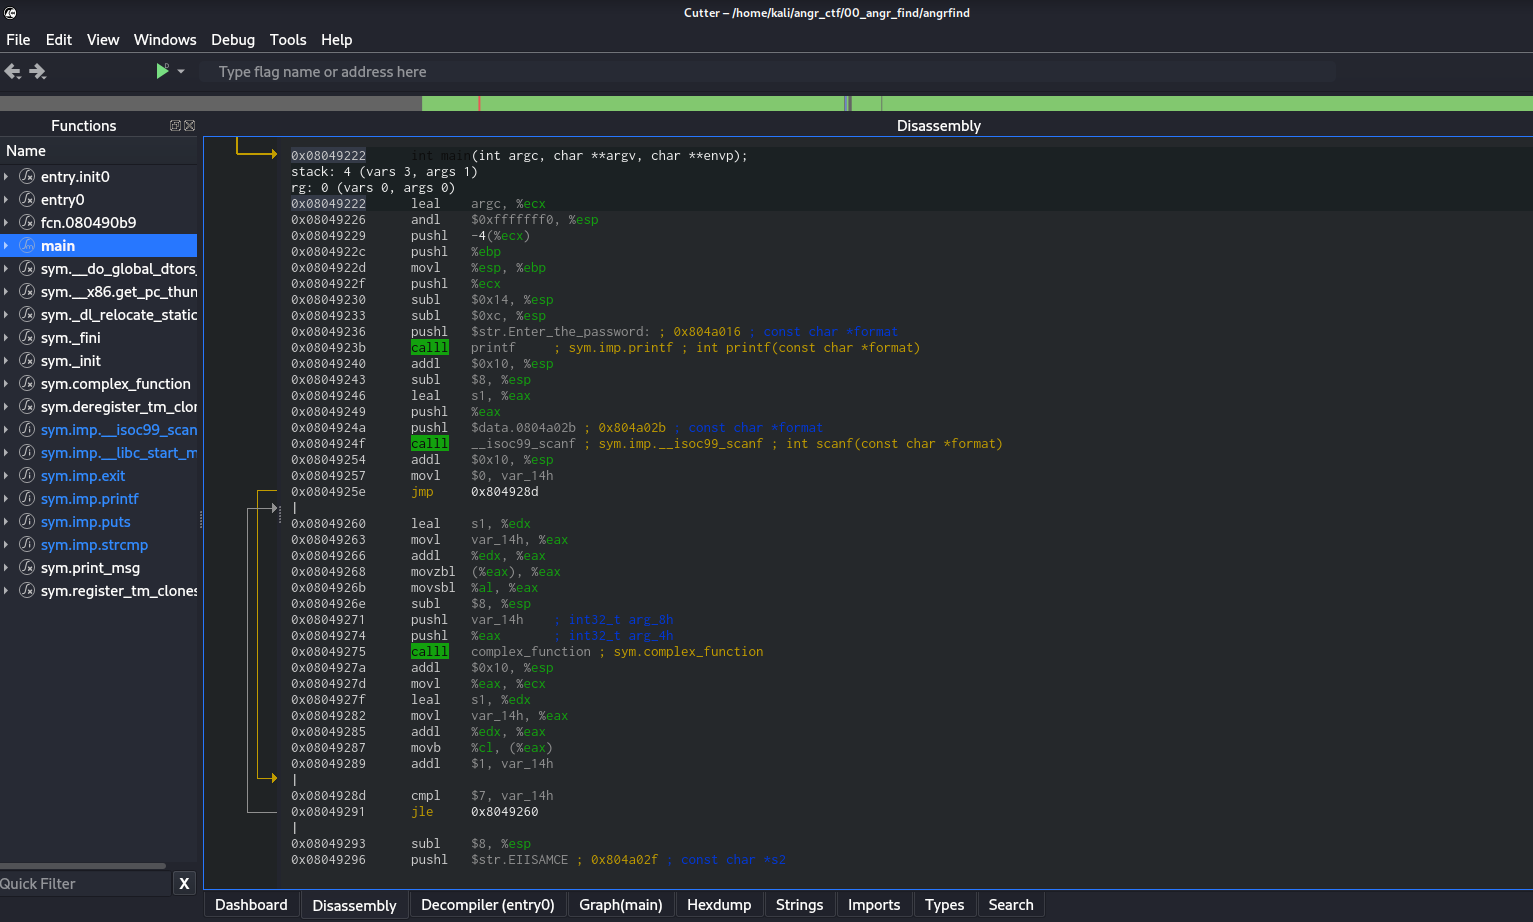
Task: Click the function icon beside sym.imp.printf
Action: (27, 499)
